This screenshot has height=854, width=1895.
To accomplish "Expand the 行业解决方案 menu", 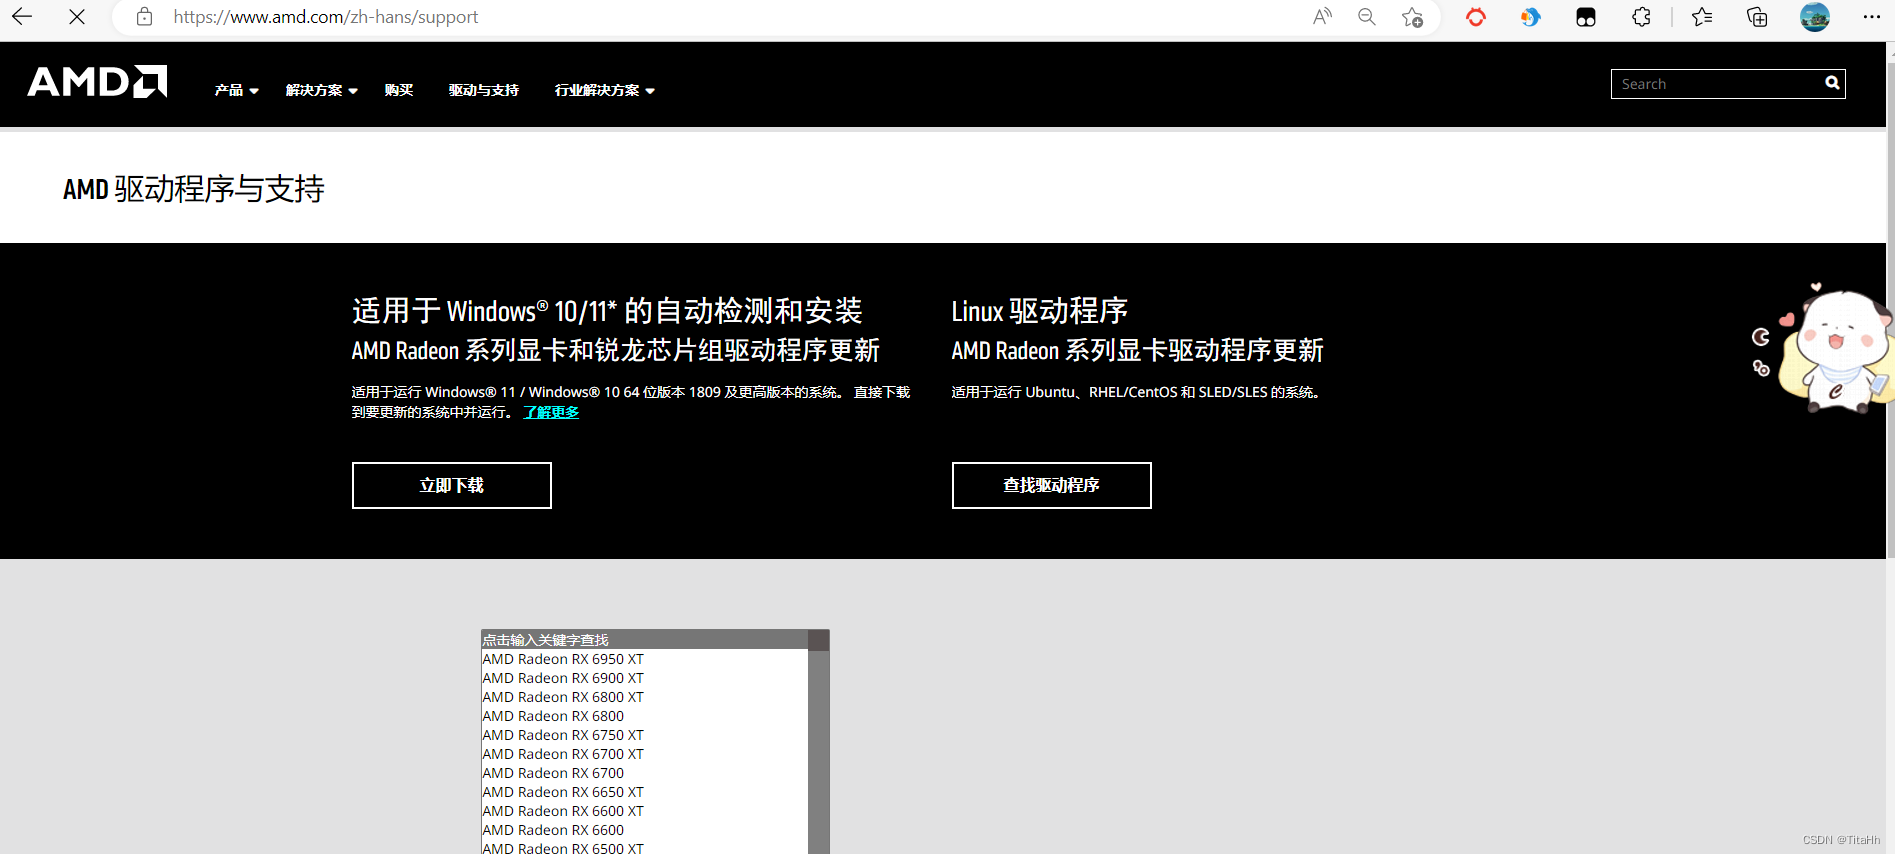I will [x=604, y=90].
